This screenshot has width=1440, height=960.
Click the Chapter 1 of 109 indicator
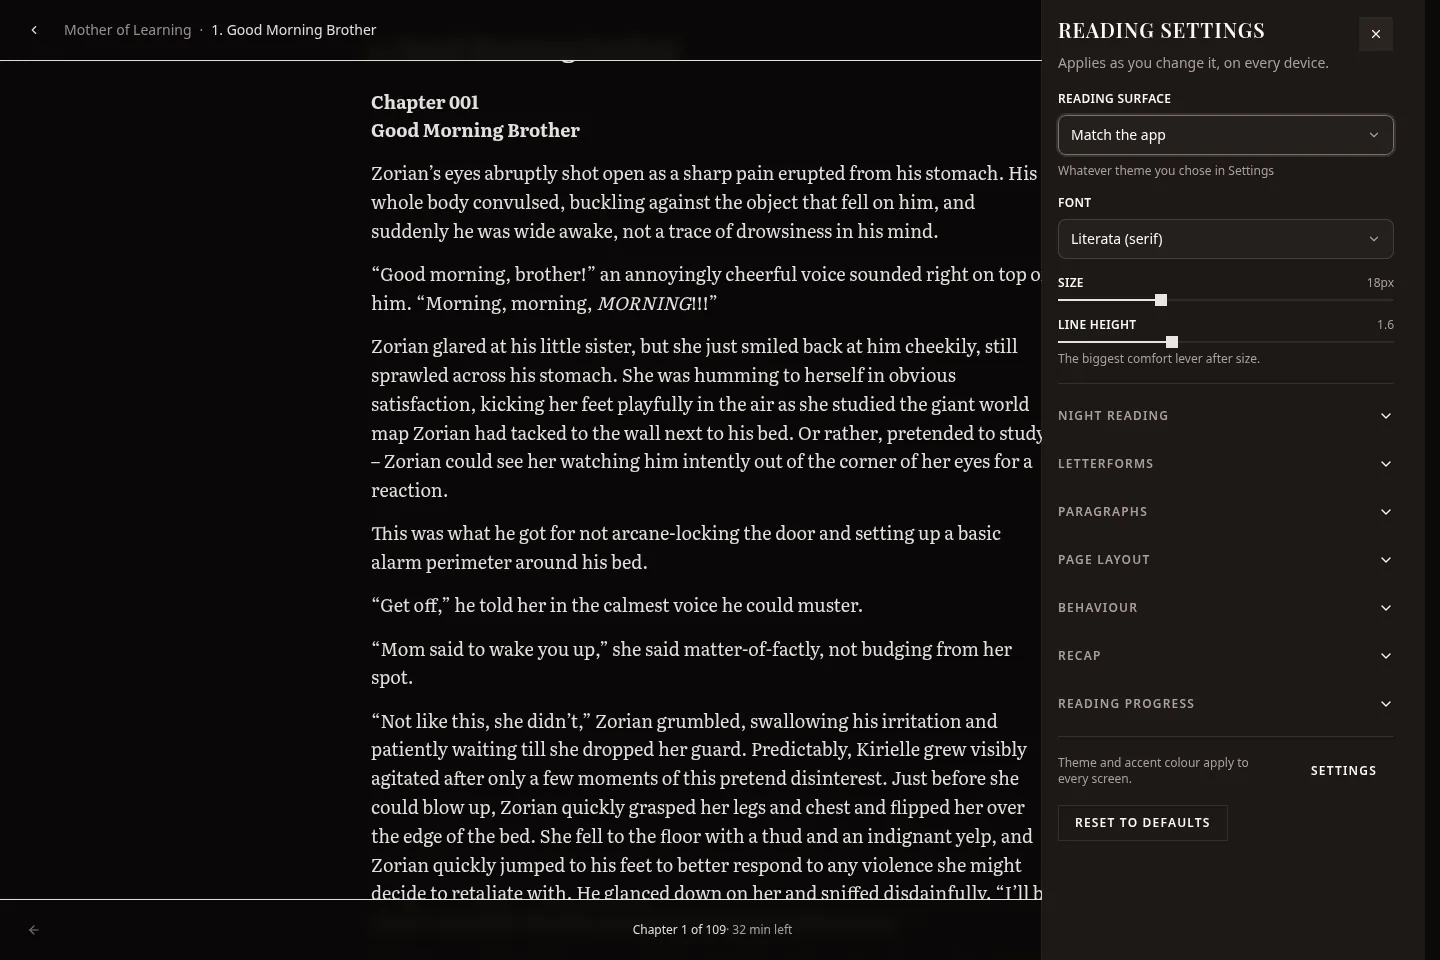pos(679,930)
